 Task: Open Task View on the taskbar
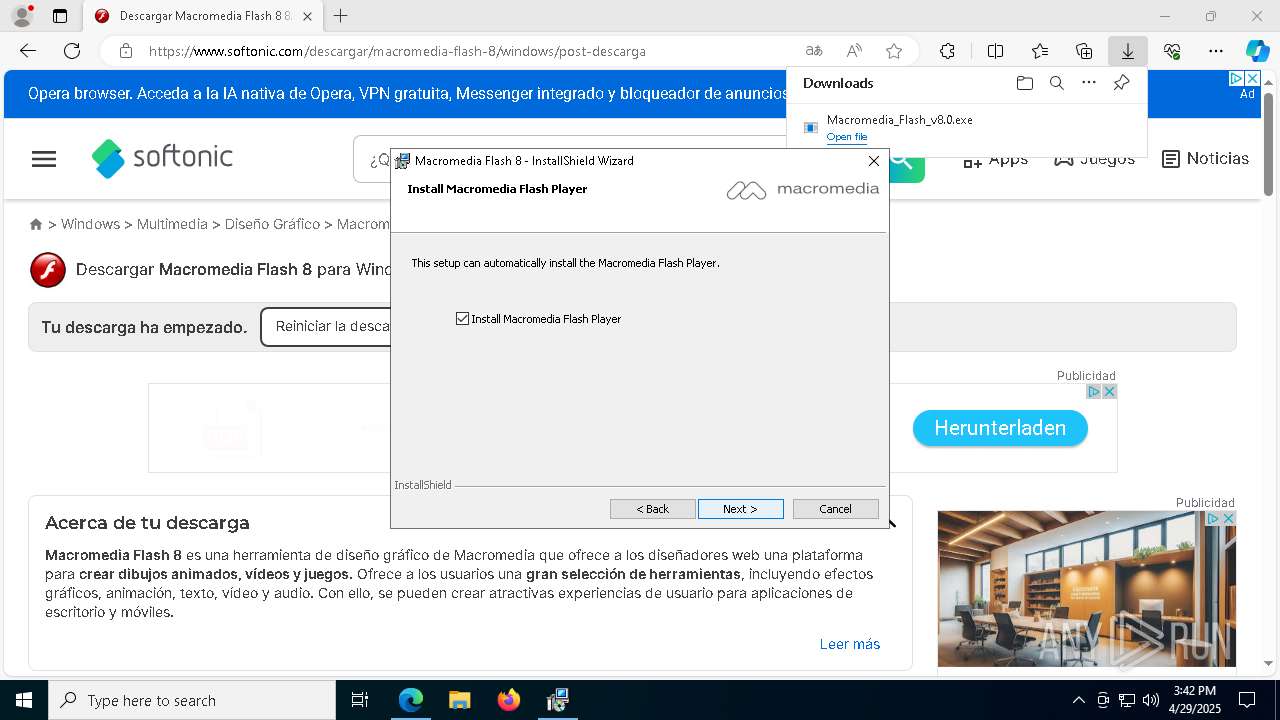(x=360, y=700)
